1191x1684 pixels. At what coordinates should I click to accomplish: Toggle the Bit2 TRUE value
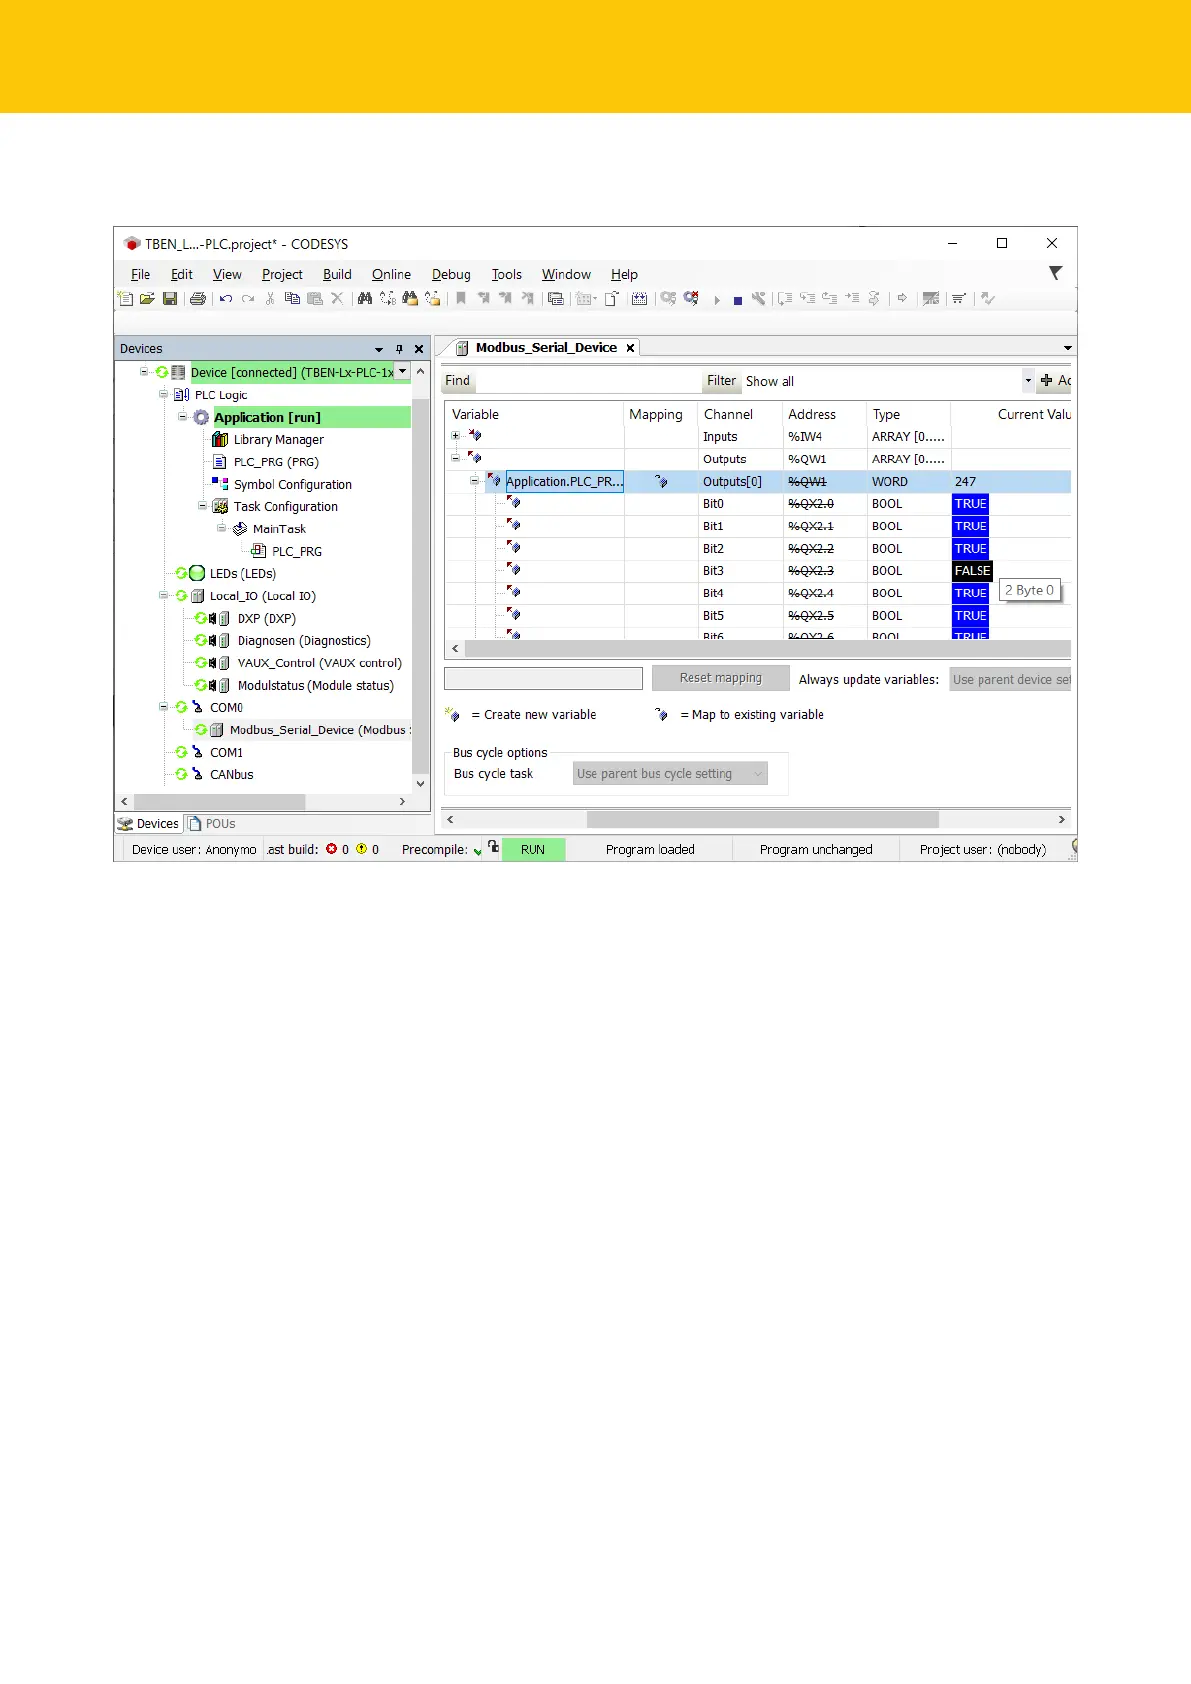(970, 549)
